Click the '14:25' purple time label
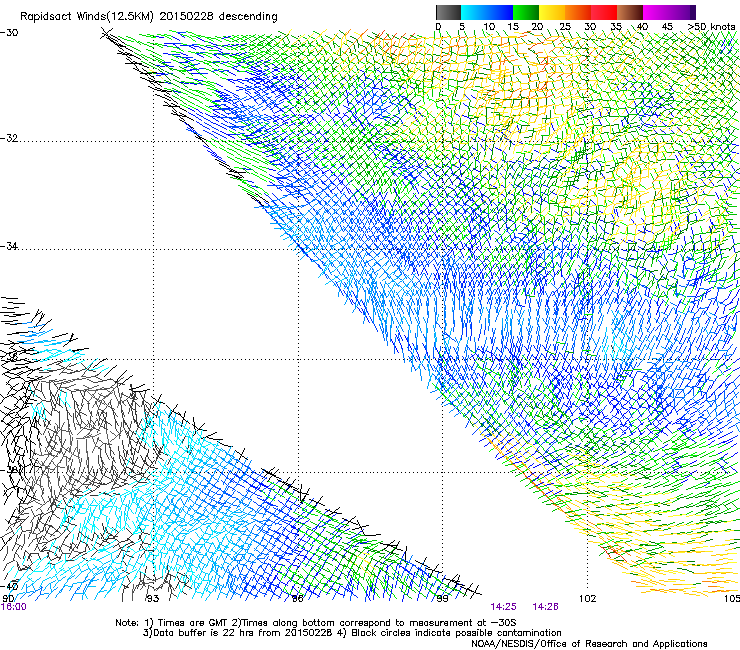The width and height of the screenshot is (740, 650). [504, 607]
